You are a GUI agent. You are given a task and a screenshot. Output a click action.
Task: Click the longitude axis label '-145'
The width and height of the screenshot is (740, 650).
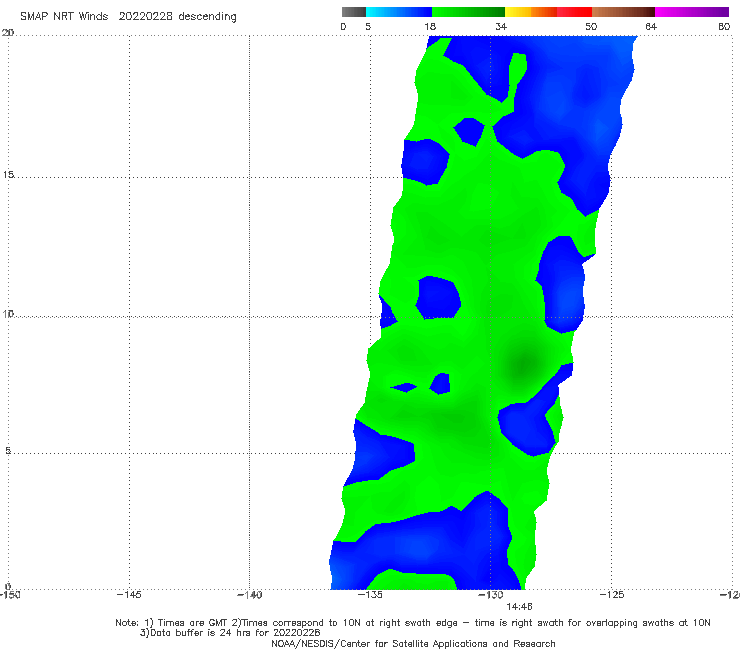coord(129,594)
